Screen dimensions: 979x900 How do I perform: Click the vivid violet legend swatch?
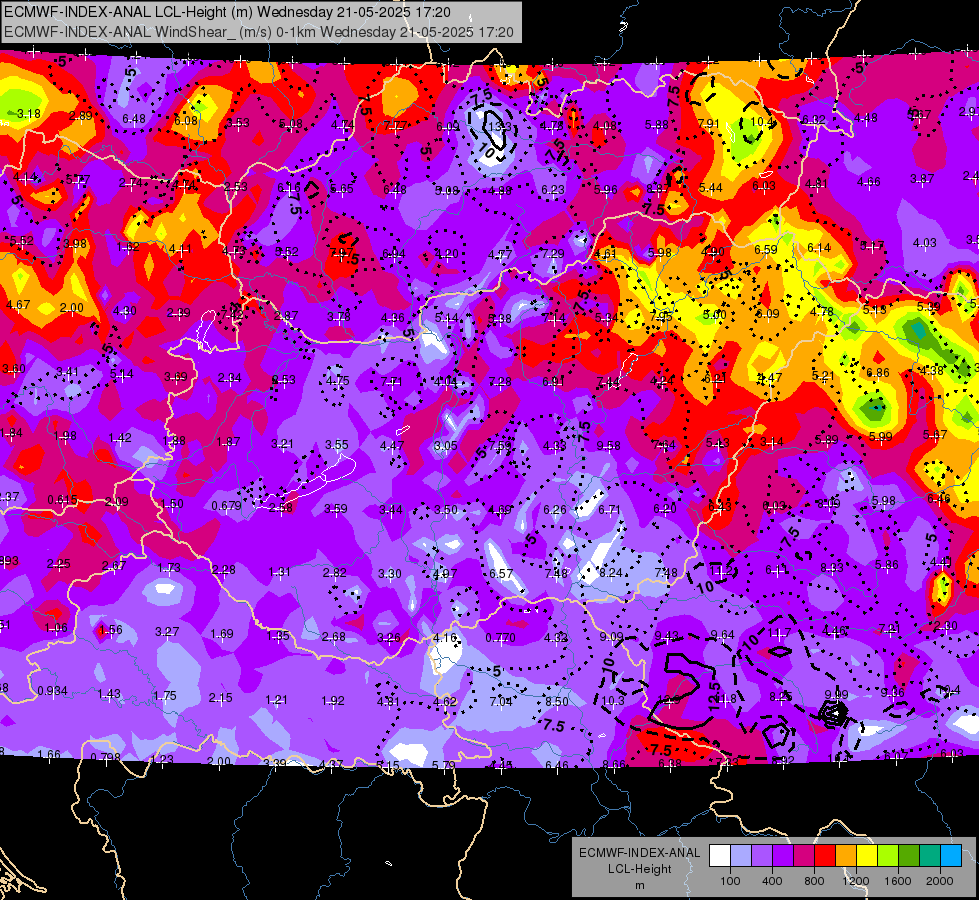(x=783, y=856)
